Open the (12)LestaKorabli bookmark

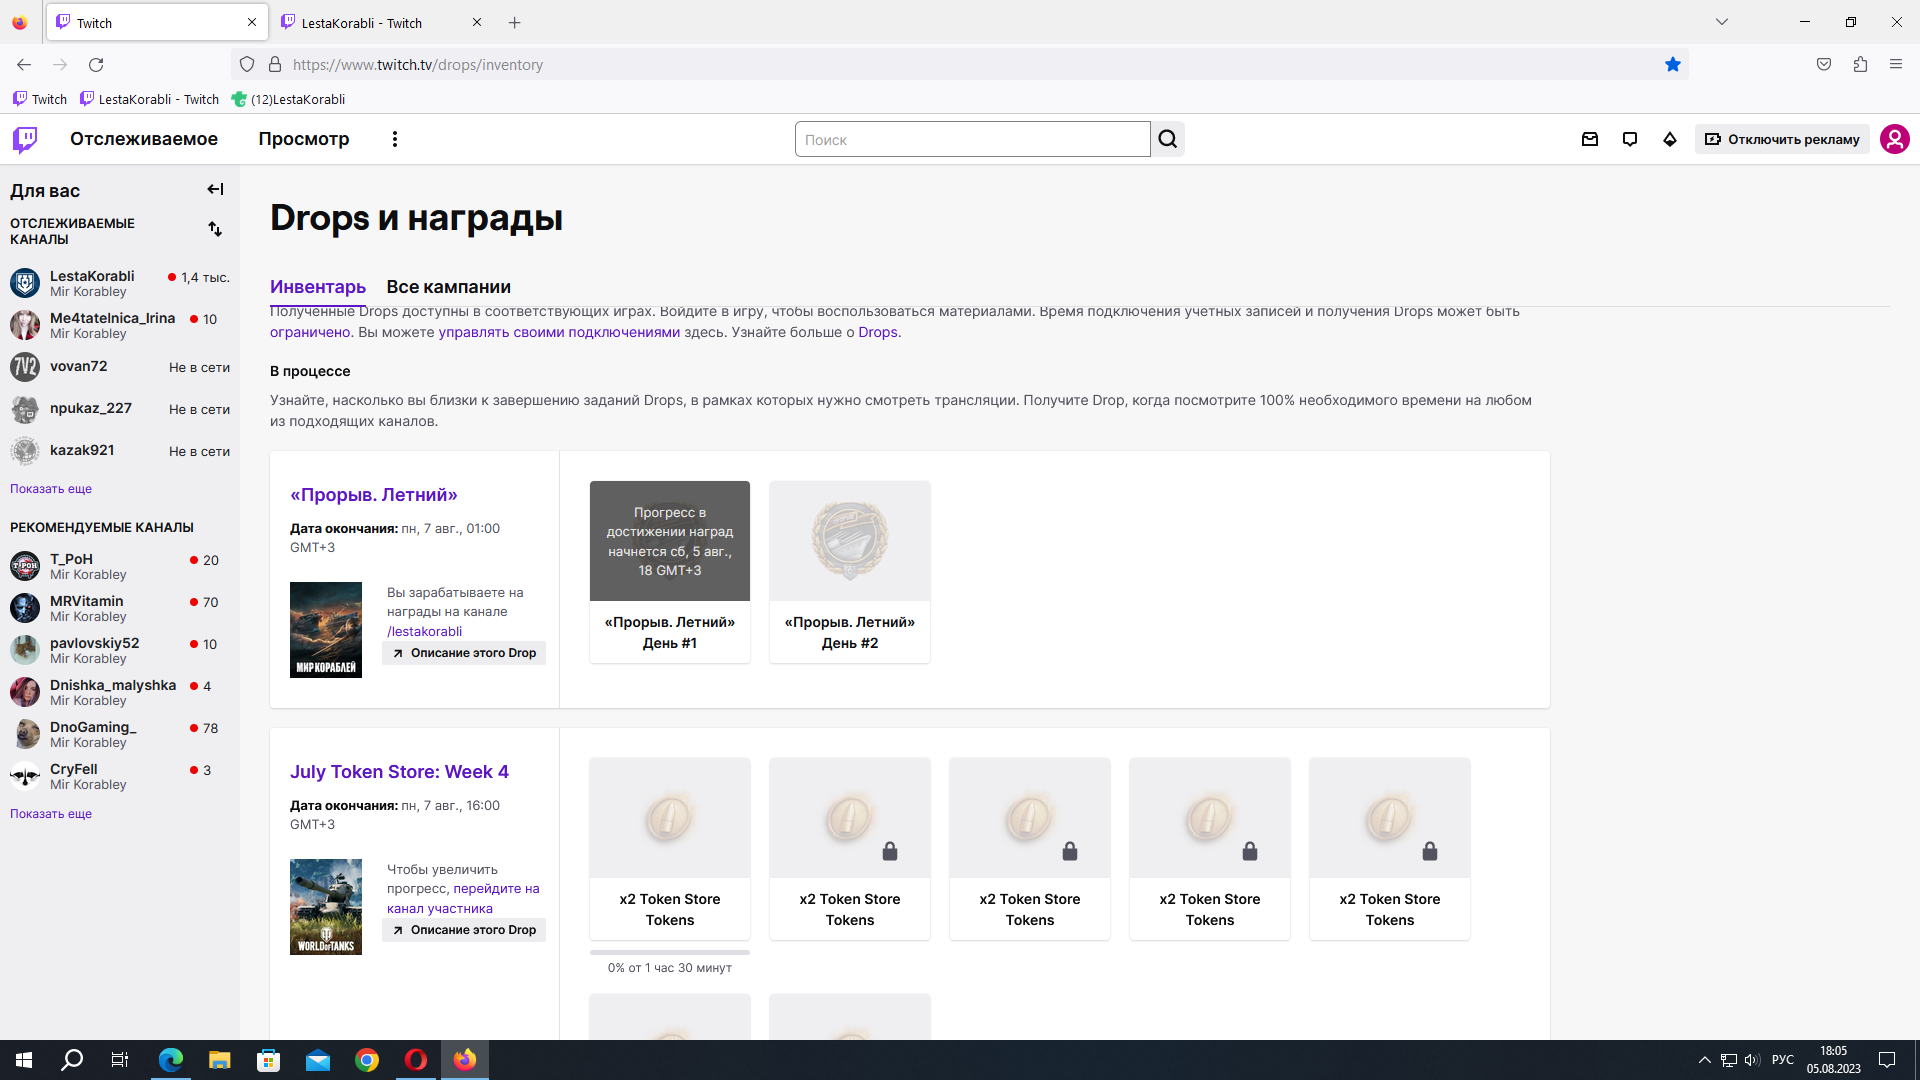289,99
